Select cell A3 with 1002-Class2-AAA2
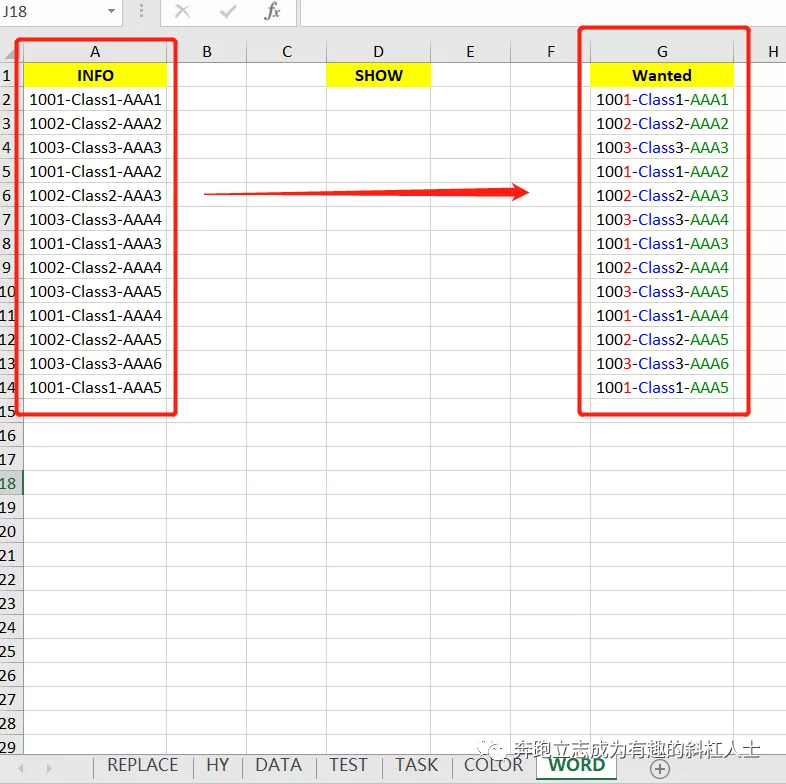The width and height of the screenshot is (786, 784). (x=95, y=123)
